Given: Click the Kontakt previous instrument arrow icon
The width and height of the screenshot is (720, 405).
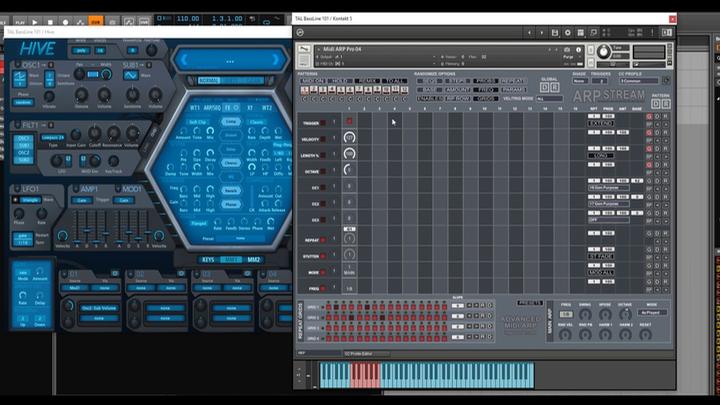Looking at the screenshot, I should 529,33.
